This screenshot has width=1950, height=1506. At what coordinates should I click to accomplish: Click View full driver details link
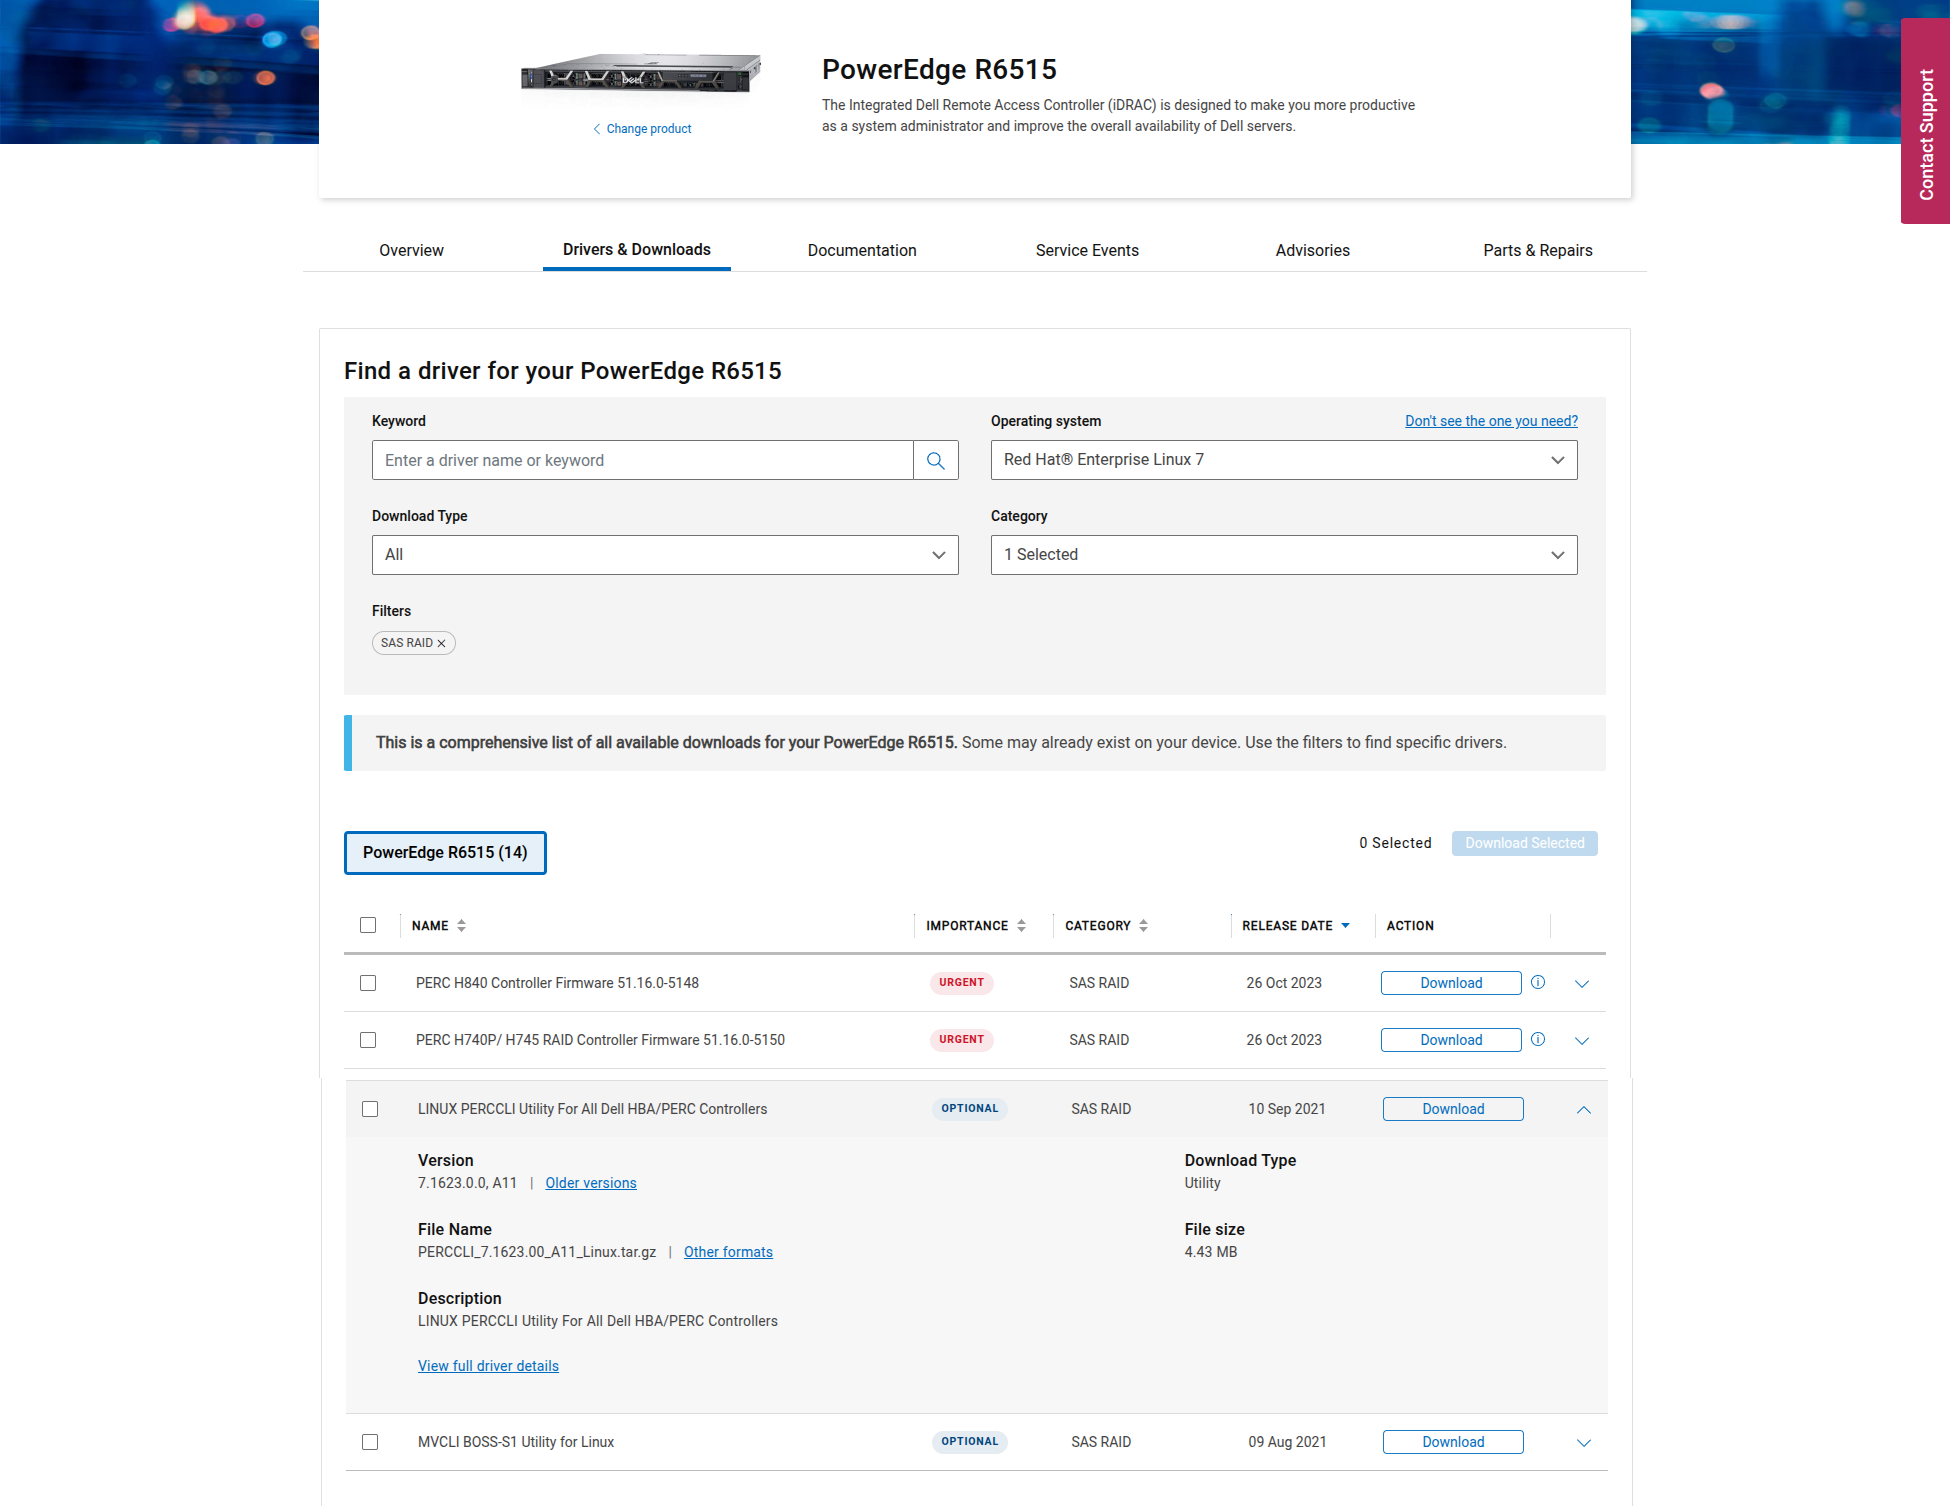click(488, 1366)
